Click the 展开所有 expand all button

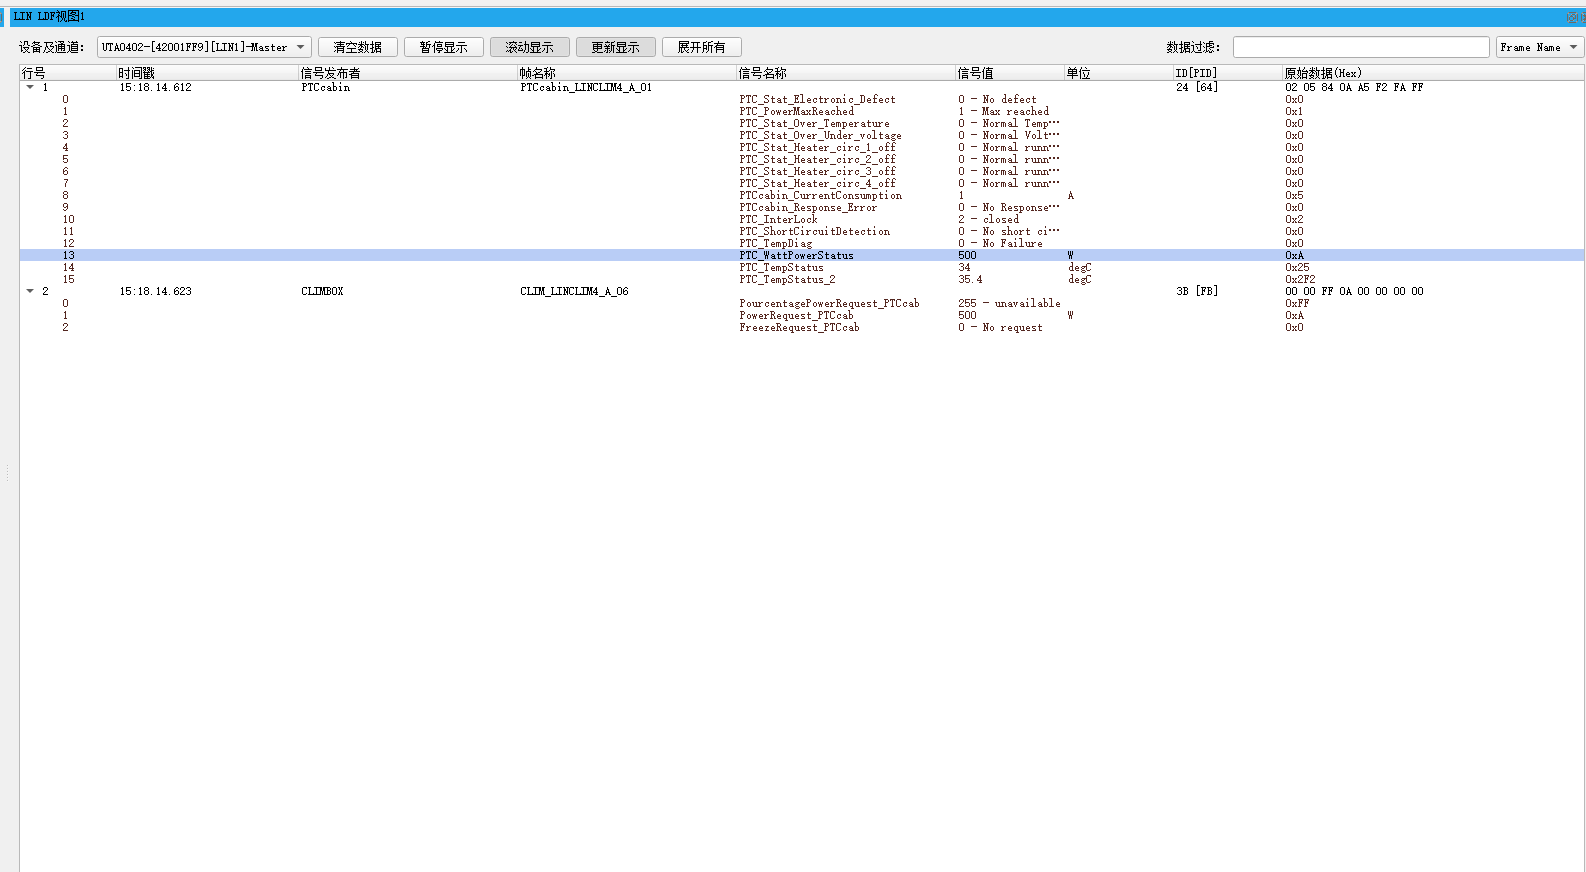[702, 47]
